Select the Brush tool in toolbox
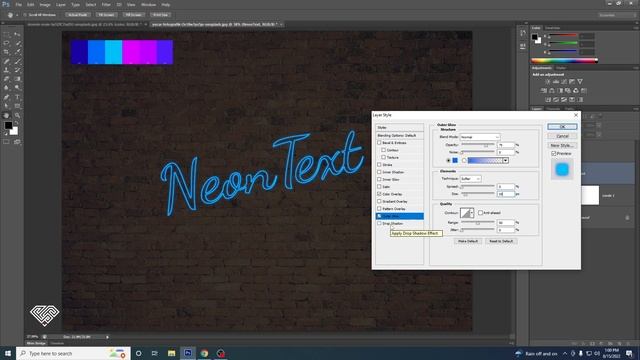The height and width of the screenshot is (360, 640). tap(17, 61)
